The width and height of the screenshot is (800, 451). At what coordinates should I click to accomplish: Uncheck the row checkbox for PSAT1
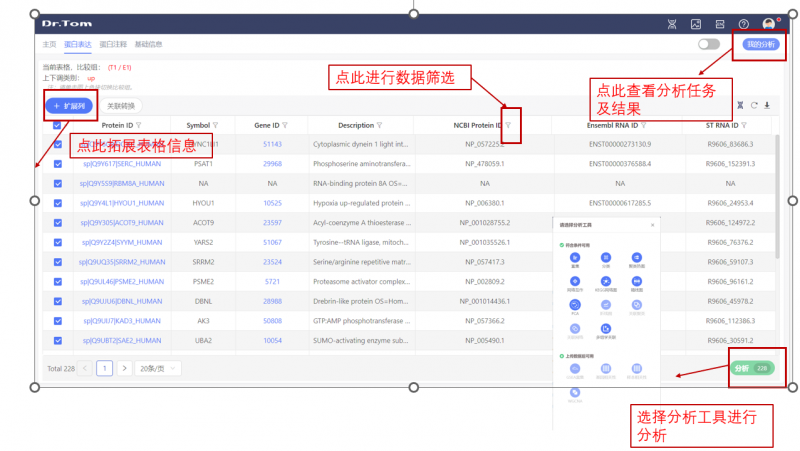(x=57, y=164)
